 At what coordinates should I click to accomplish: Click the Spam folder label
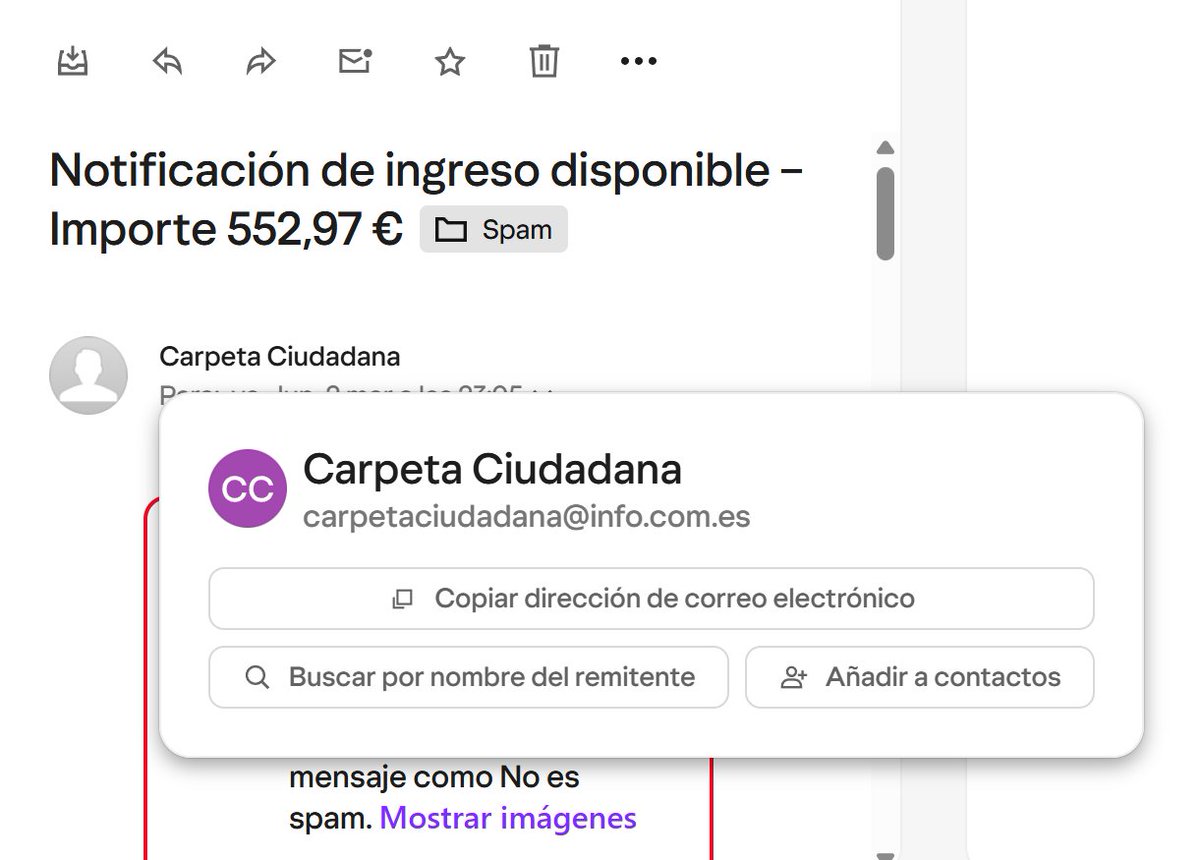pos(494,230)
